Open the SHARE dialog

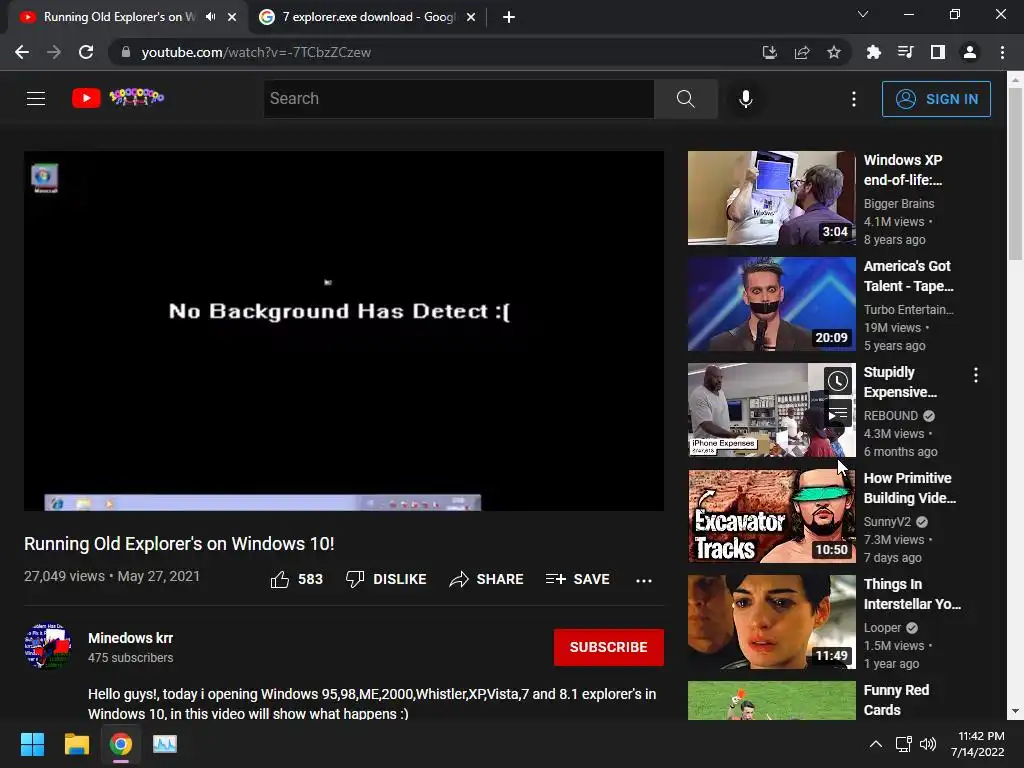coord(487,579)
